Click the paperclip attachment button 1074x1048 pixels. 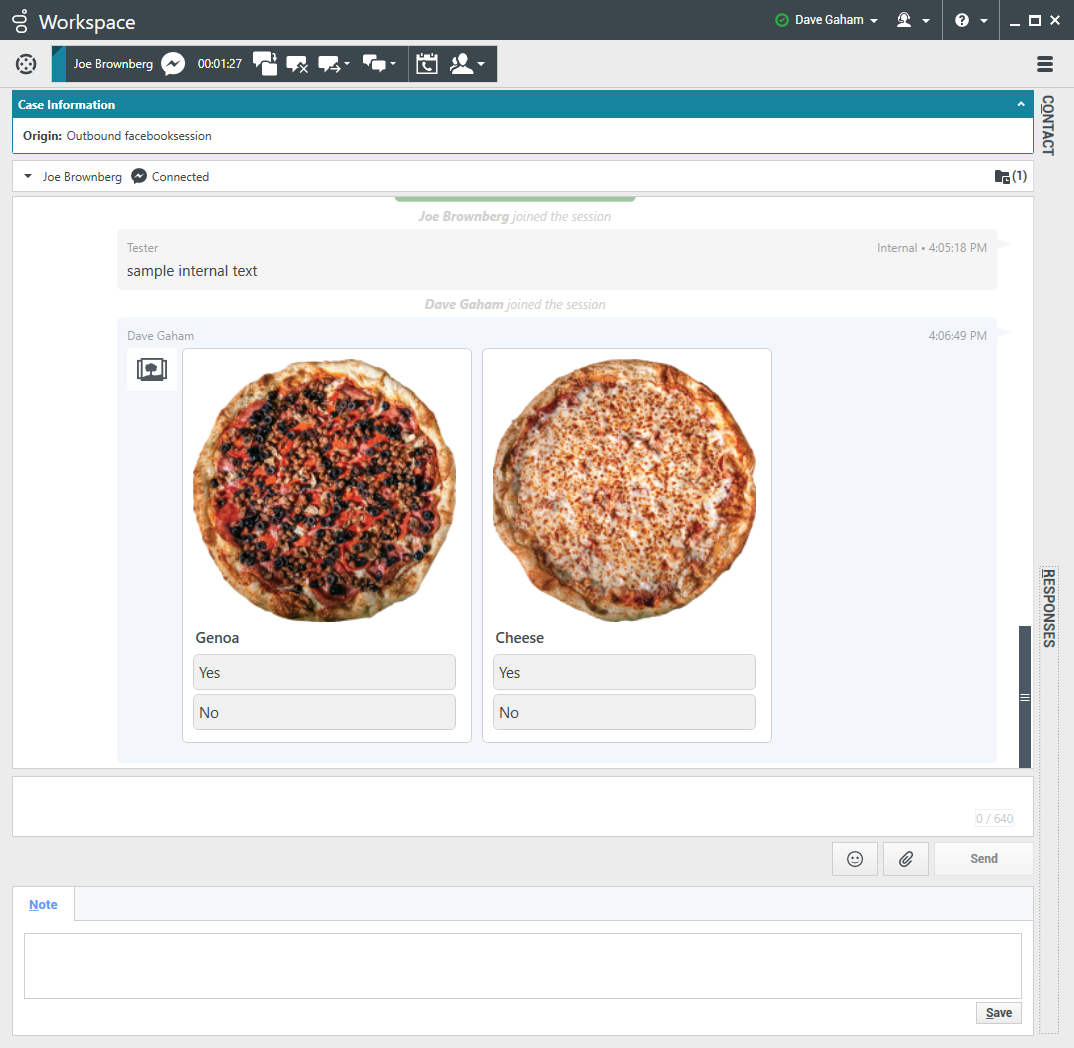pyautogui.click(x=905, y=859)
